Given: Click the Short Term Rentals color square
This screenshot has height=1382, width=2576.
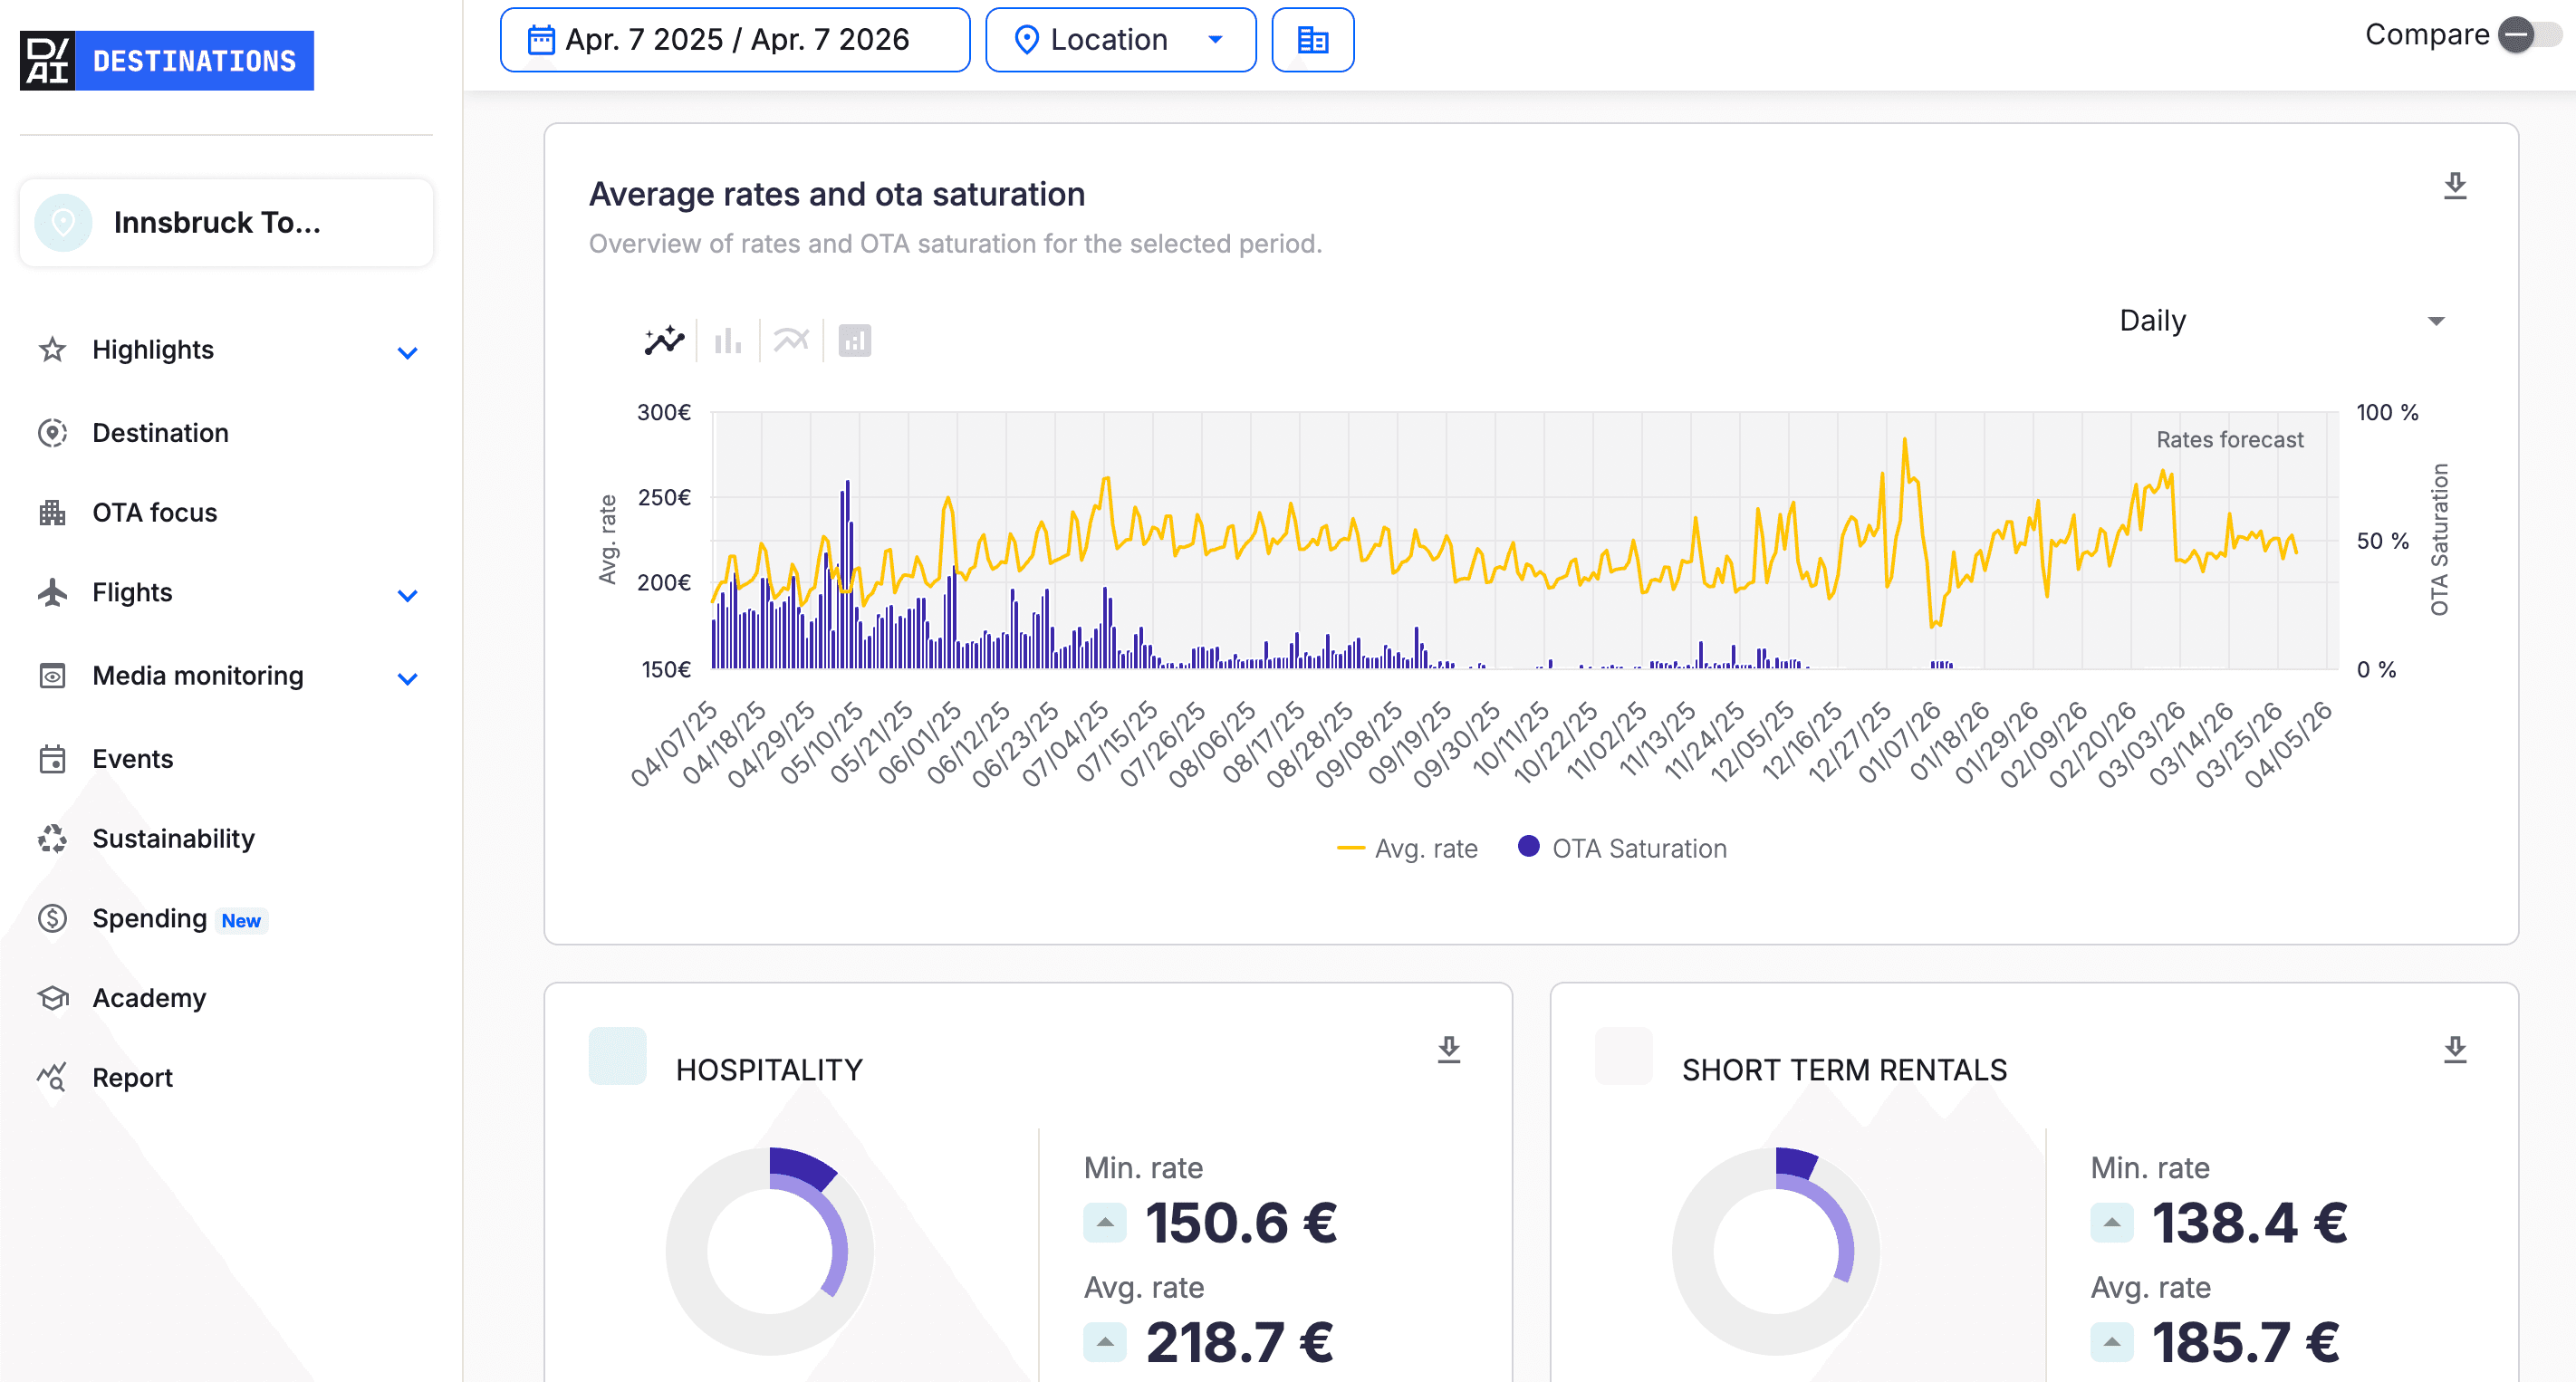Looking at the screenshot, I should (1623, 1055).
